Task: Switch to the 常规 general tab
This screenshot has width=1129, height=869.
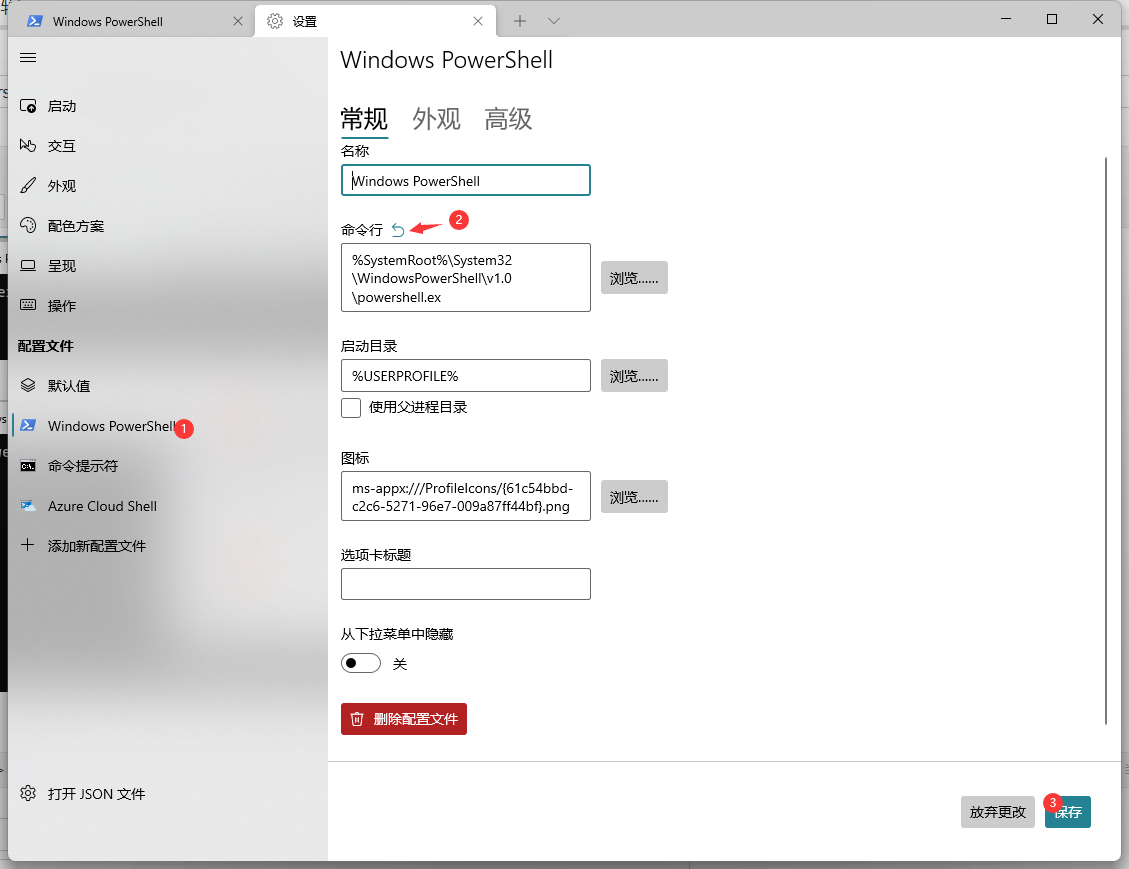Action: [x=364, y=120]
